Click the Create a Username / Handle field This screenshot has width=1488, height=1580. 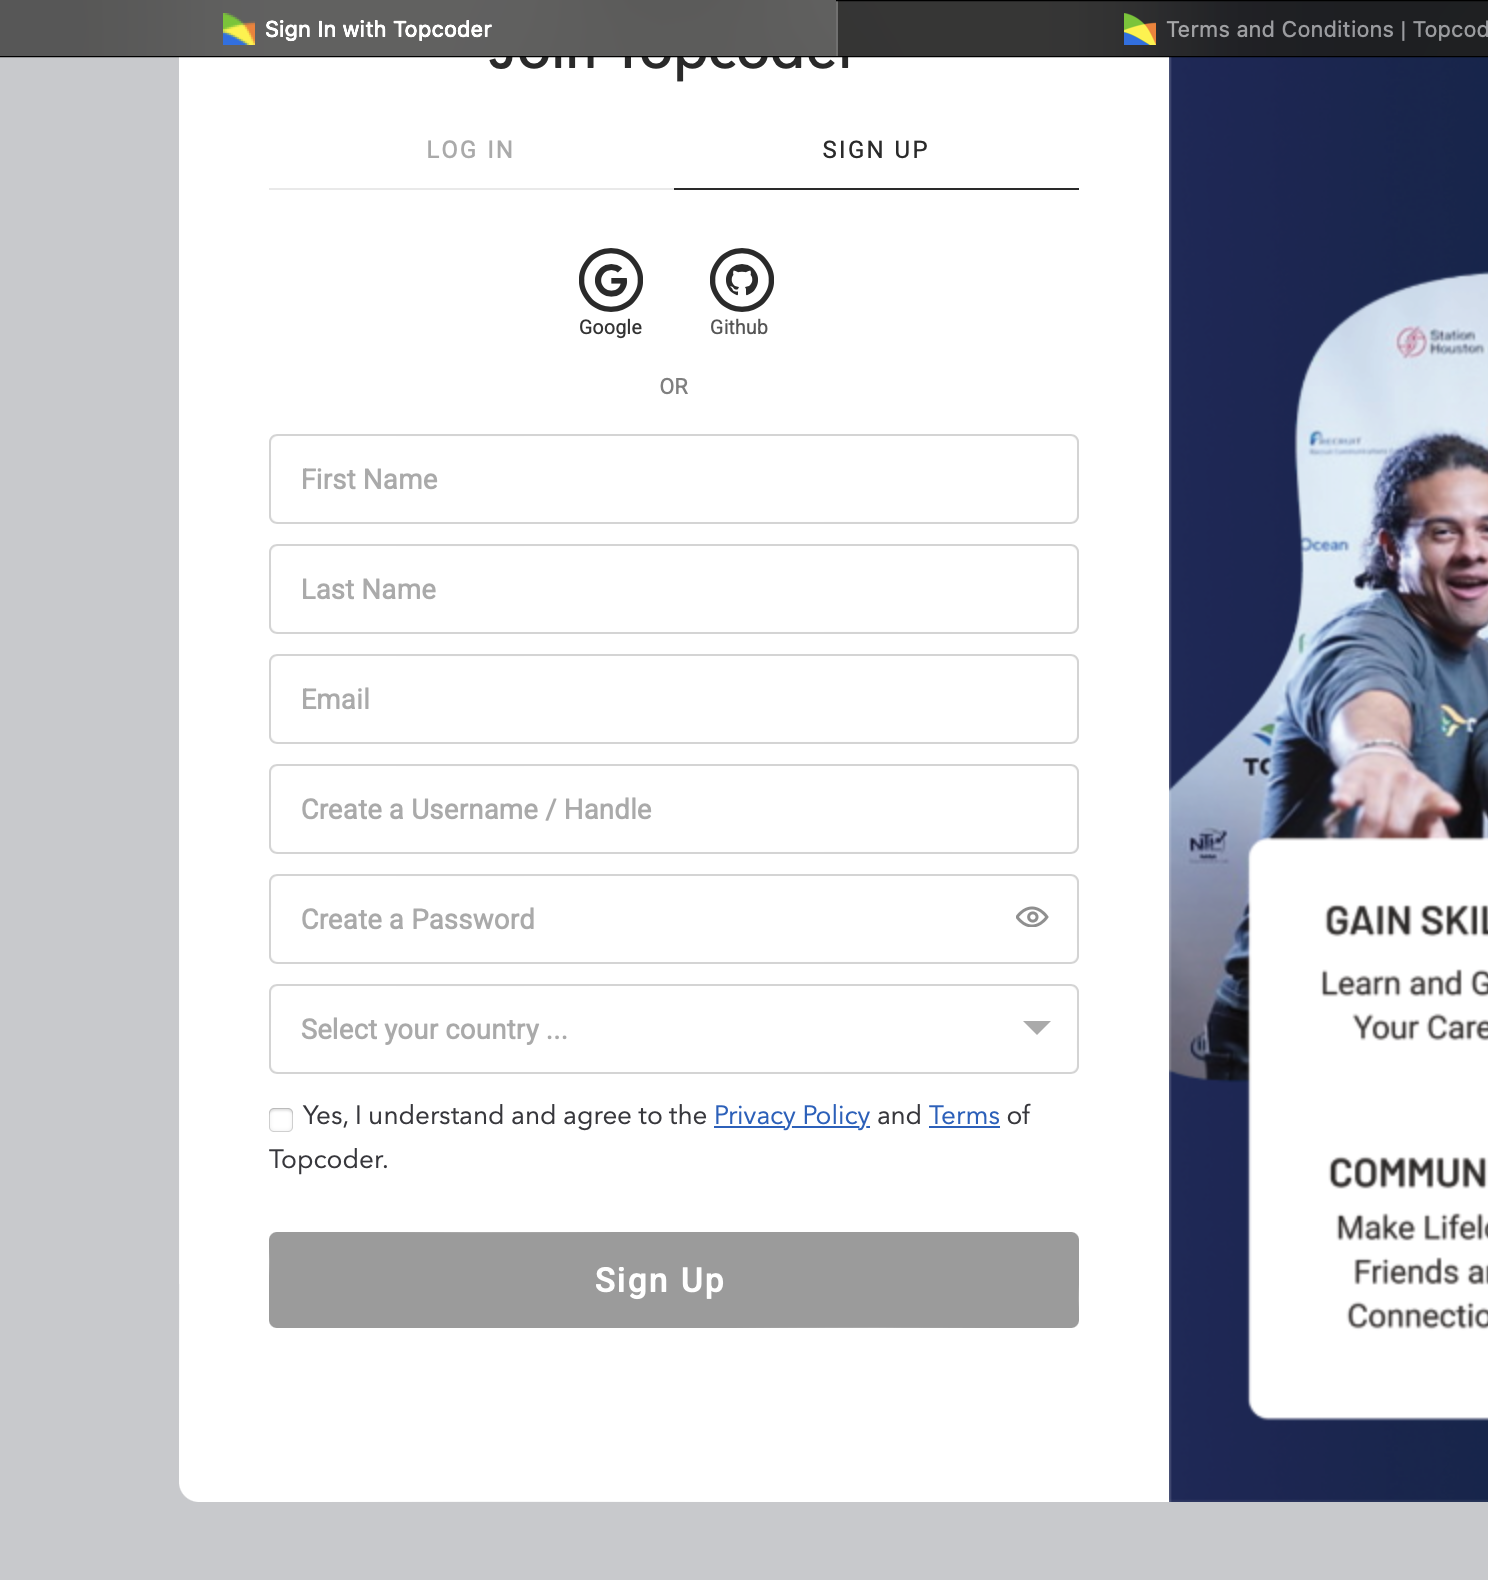(674, 809)
